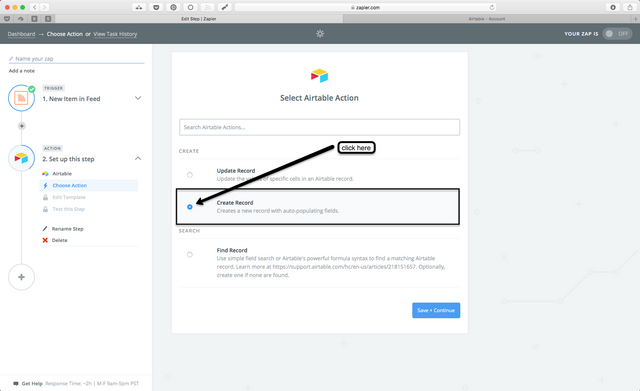This screenshot has height=391, width=640.
Task: Click the RSS feed toolbar icon
Action: pos(207,7)
